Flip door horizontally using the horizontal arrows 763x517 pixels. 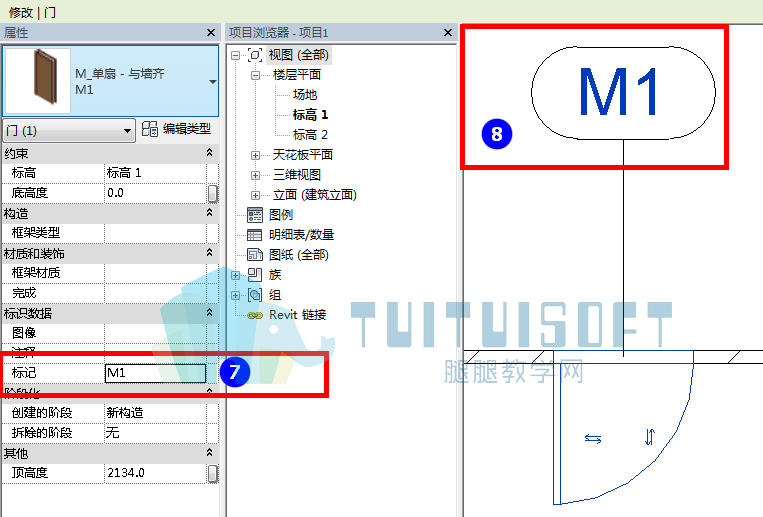coord(593,439)
